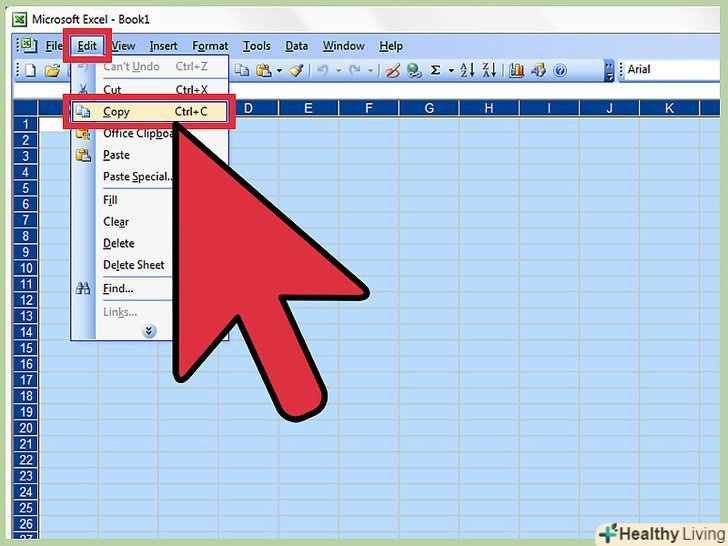Open the Format menu
The image size is (728, 546).
(x=210, y=46)
